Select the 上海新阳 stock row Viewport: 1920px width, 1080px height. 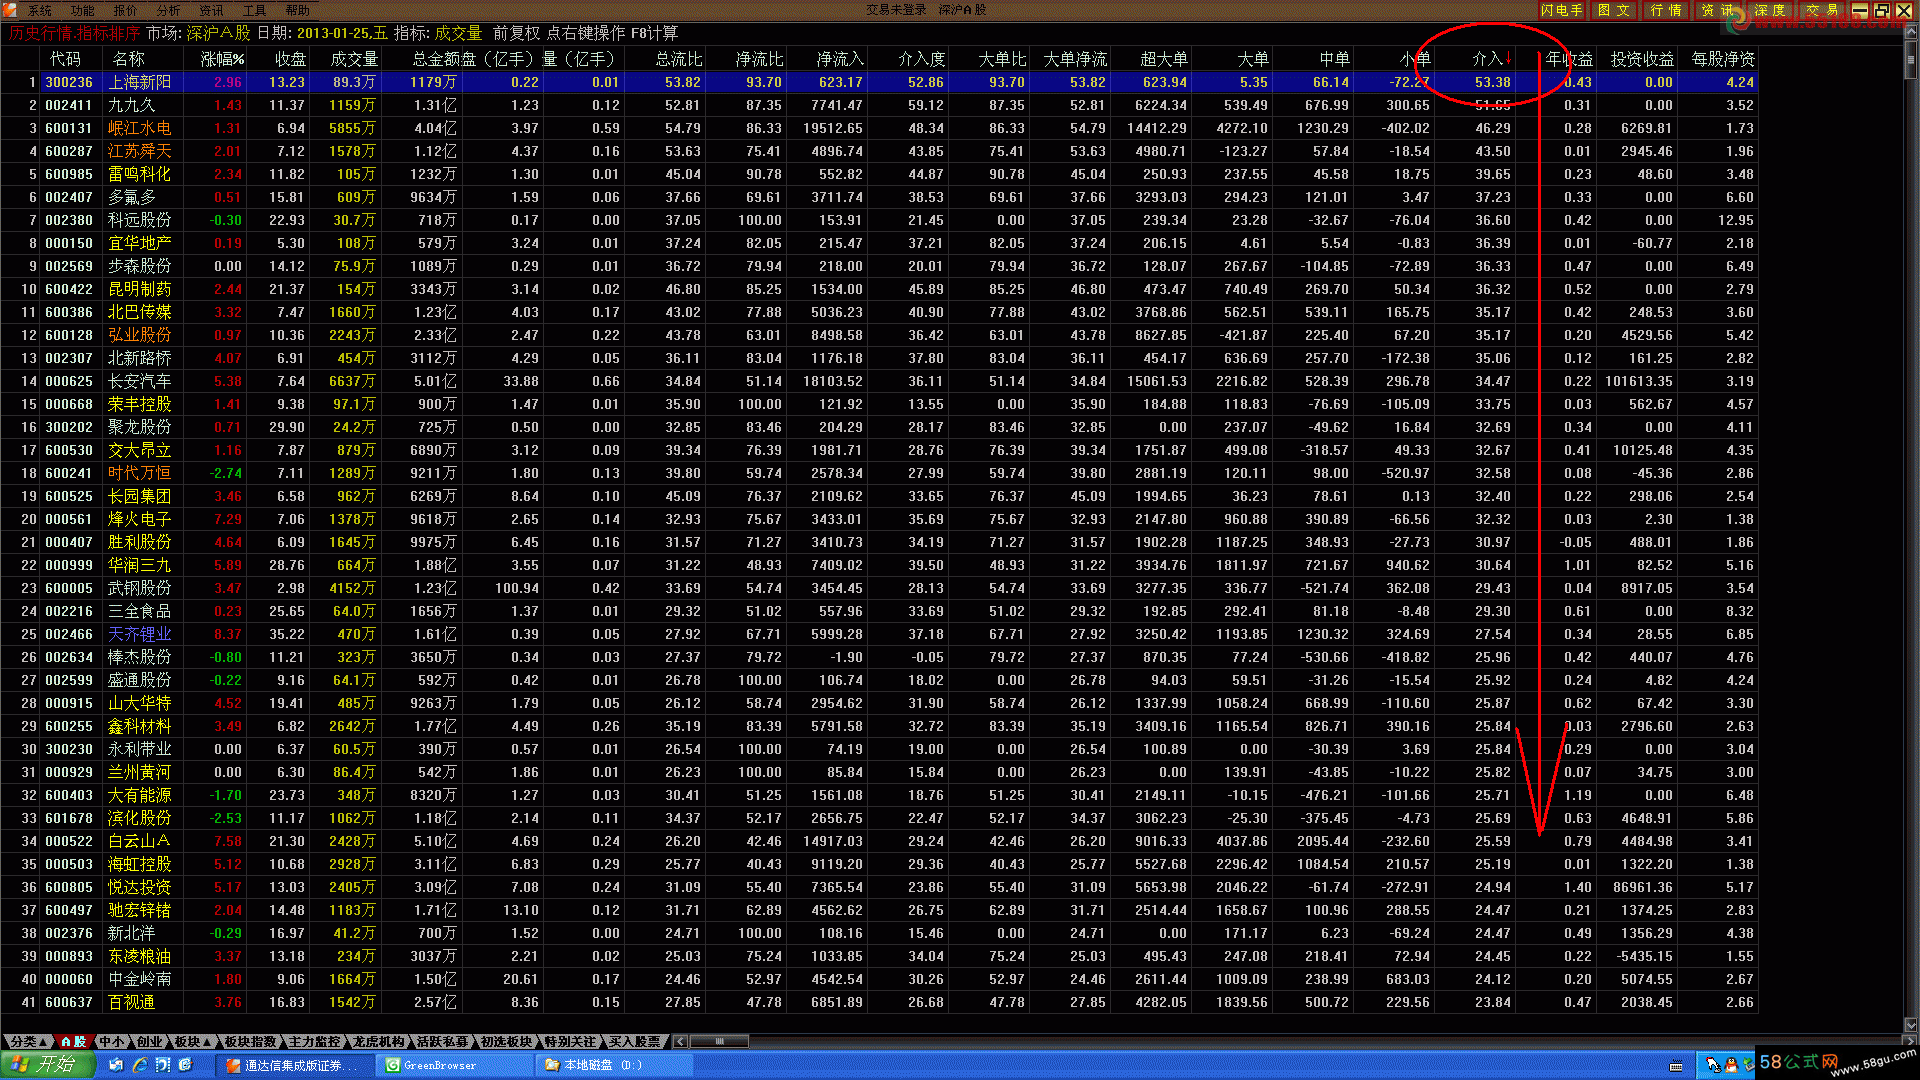click(140, 82)
